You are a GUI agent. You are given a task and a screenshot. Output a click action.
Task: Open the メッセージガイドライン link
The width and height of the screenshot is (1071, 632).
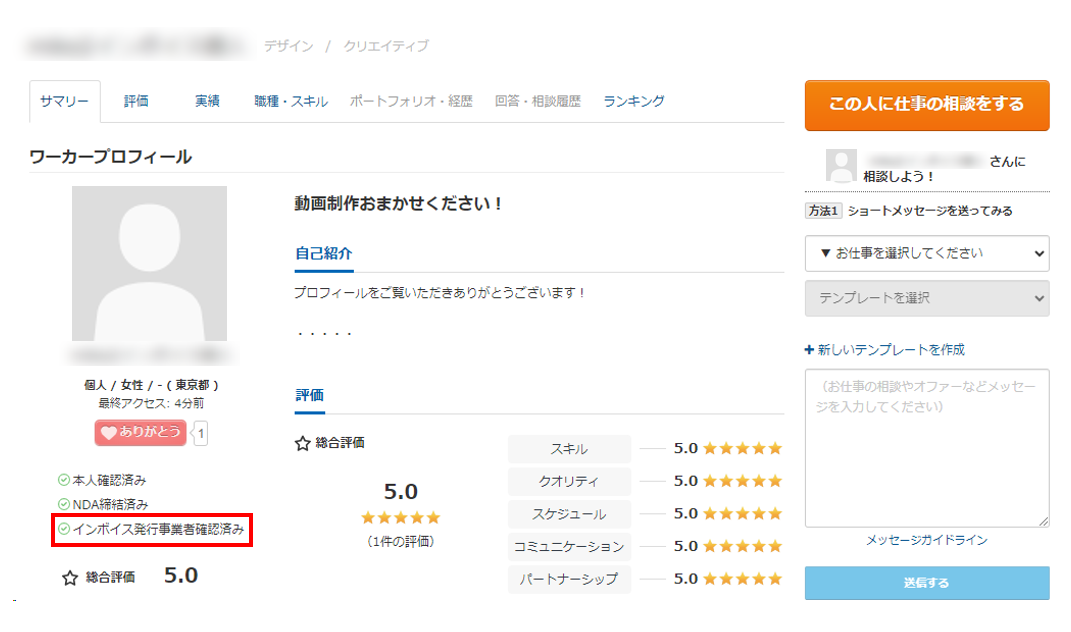click(926, 540)
